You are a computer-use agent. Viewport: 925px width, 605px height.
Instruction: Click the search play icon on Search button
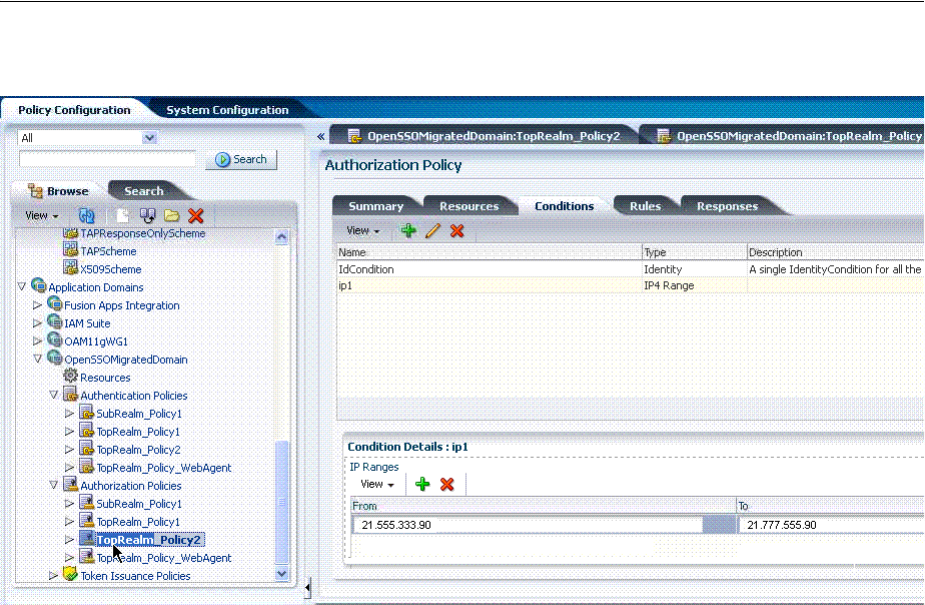pyautogui.click(x=222, y=159)
